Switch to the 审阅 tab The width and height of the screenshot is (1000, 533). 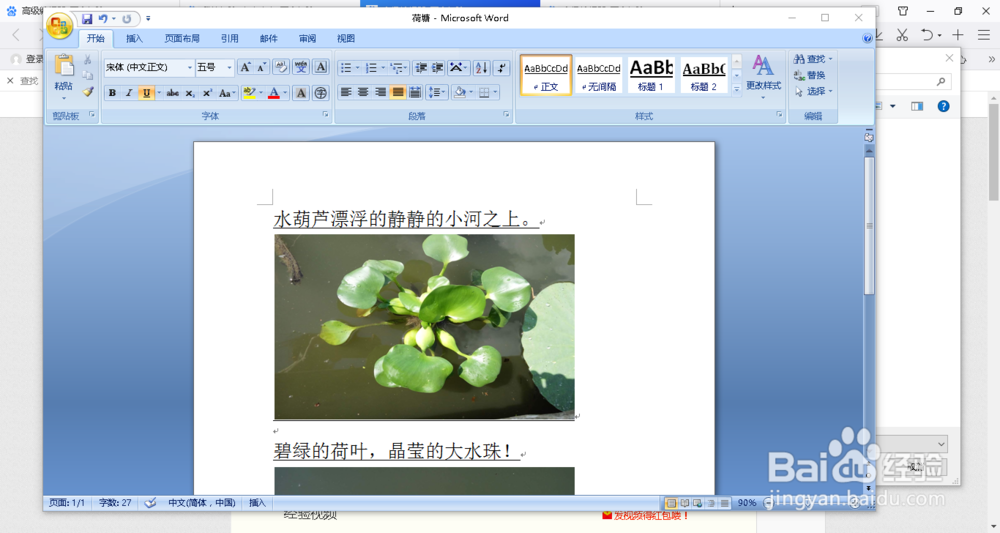pos(307,39)
